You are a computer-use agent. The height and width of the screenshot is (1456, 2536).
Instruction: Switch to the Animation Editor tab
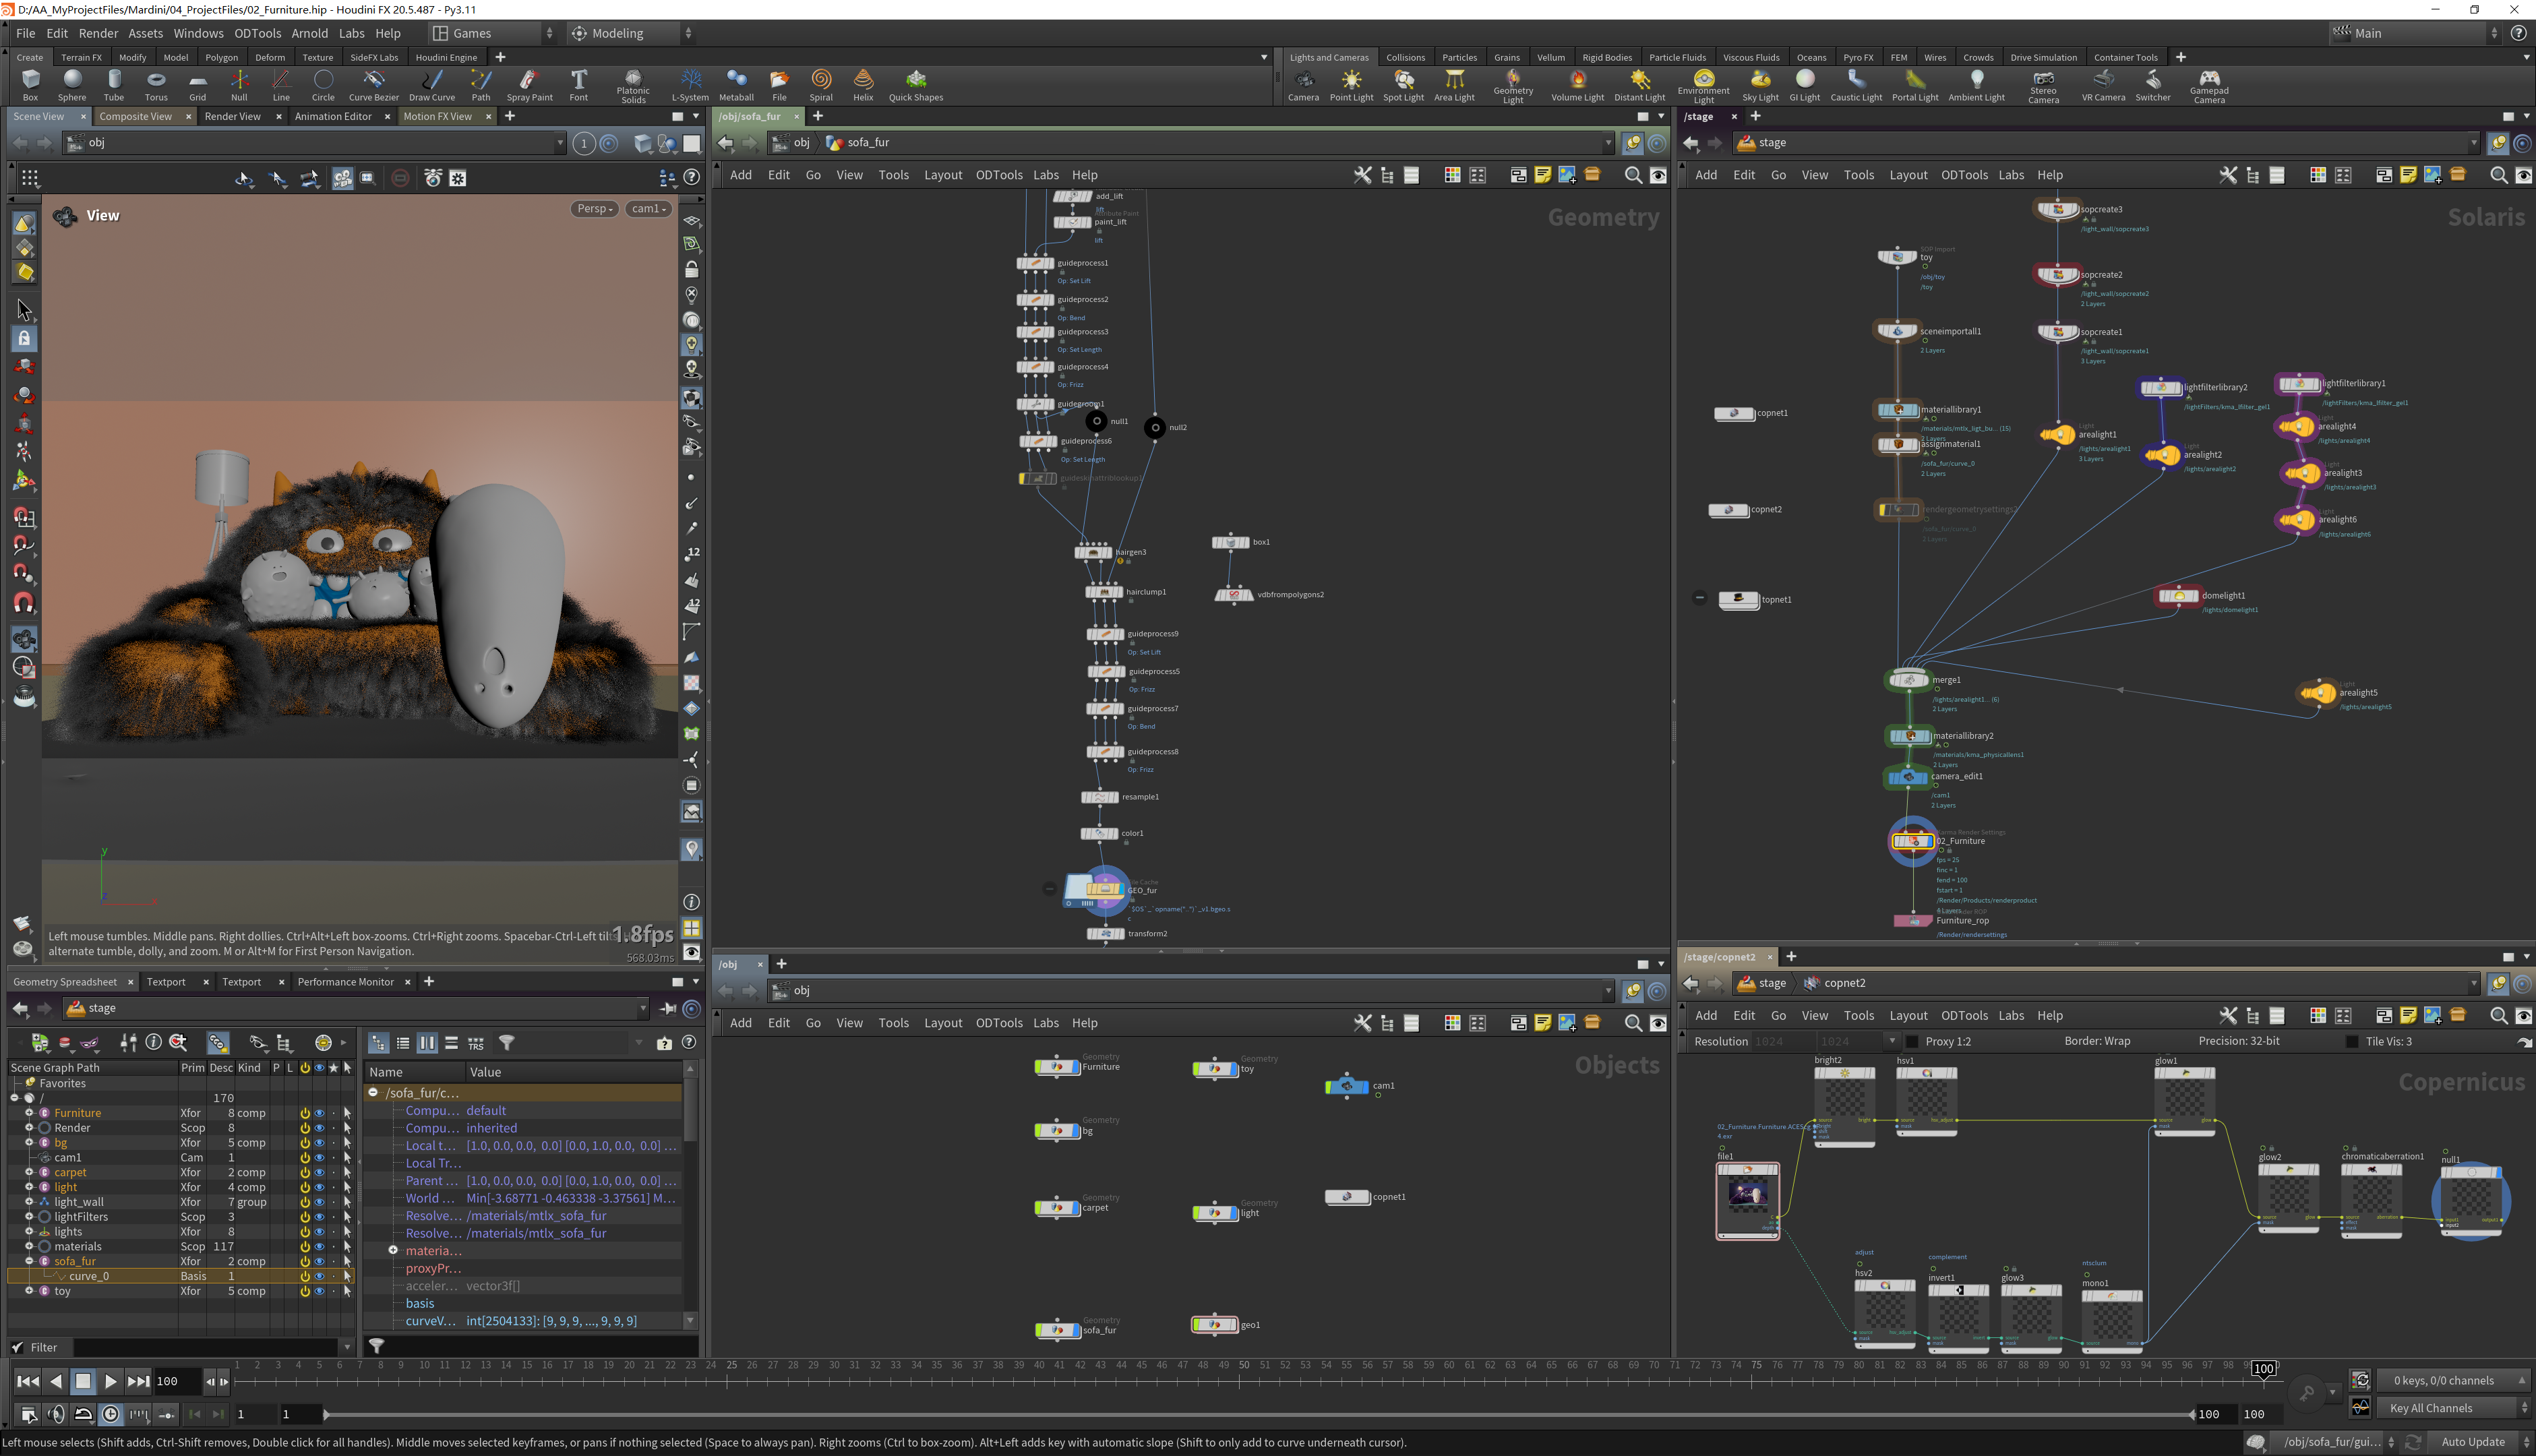[x=333, y=116]
